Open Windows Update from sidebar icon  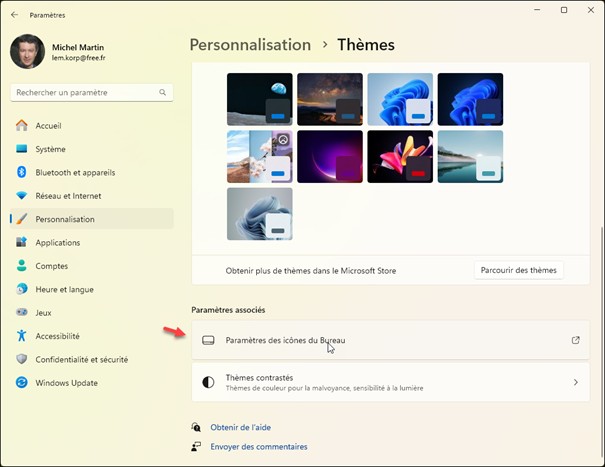22,383
